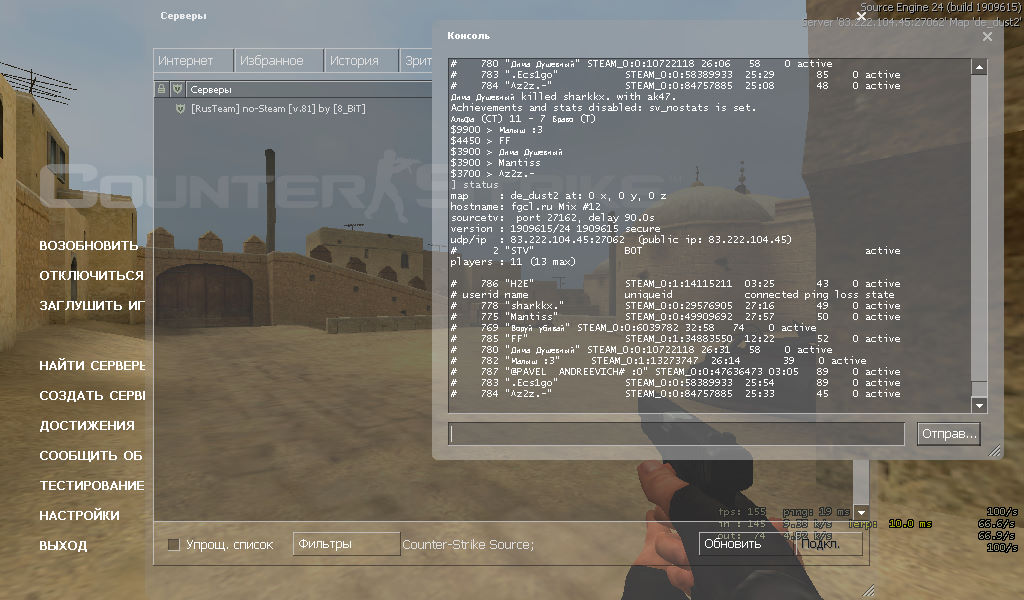Screen dimensions: 1024x600
Task: Choose ВЫХОД from main menu
Action: click(63, 546)
